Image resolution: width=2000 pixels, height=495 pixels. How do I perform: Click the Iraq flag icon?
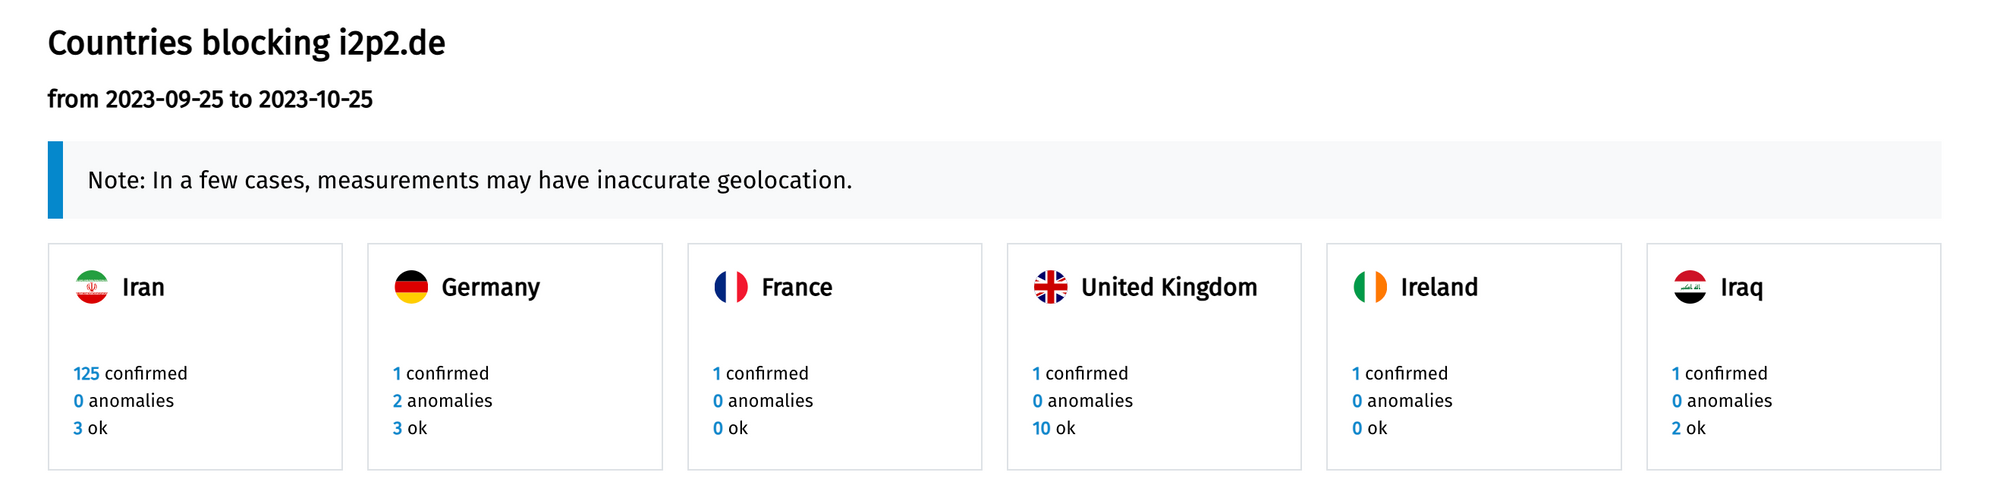click(x=1690, y=287)
